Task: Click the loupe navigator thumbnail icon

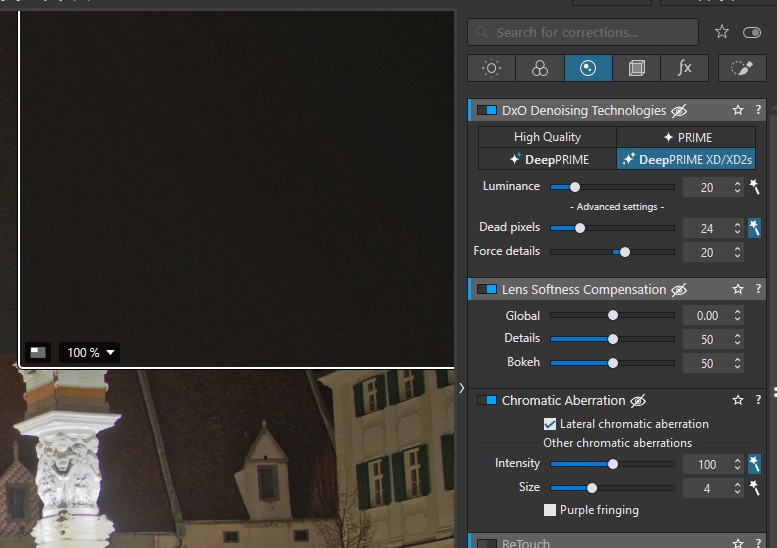Action: tap(38, 352)
